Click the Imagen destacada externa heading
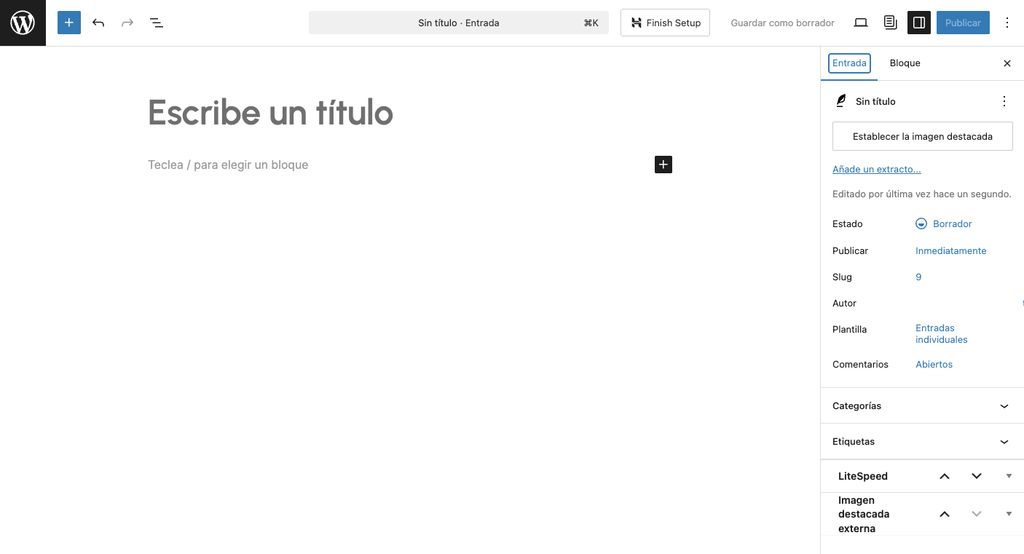Viewport: 1024px width, 554px height. coord(863,514)
